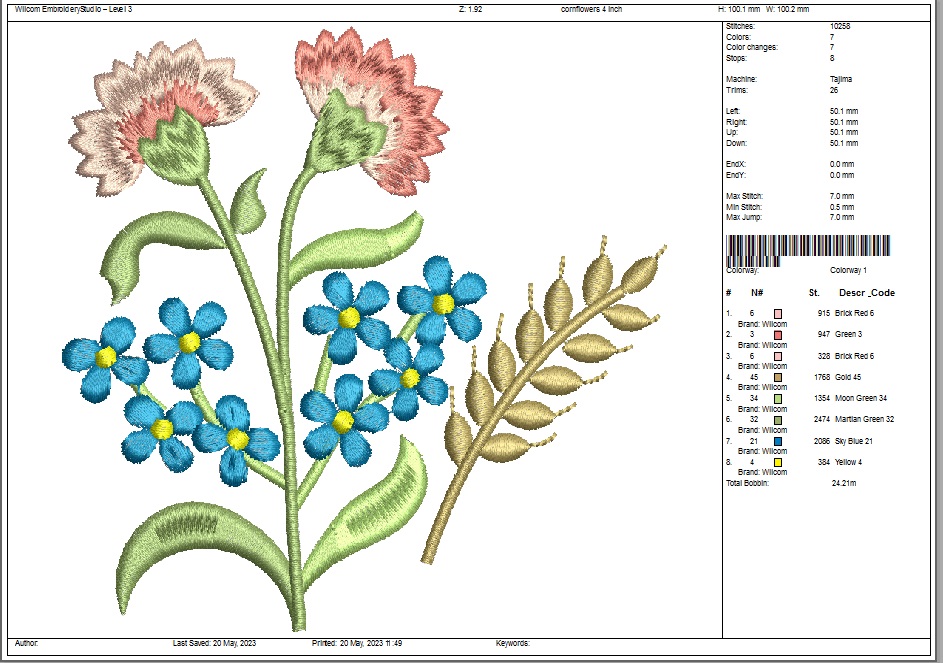The image size is (943, 663).
Task: Select the Yellow 4 thread color swatch
Action: (778, 462)
